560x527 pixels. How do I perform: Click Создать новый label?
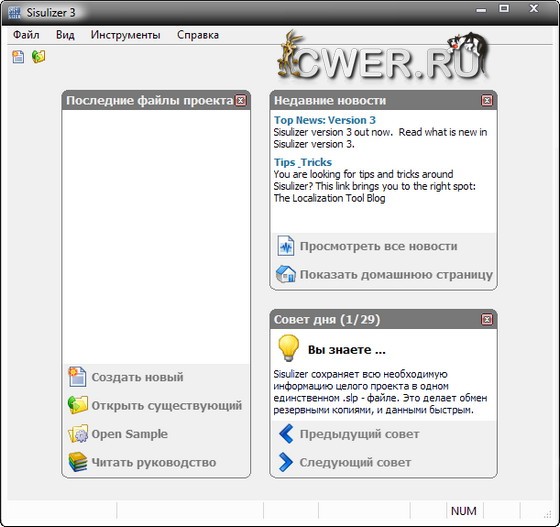(x=138, y=377)
